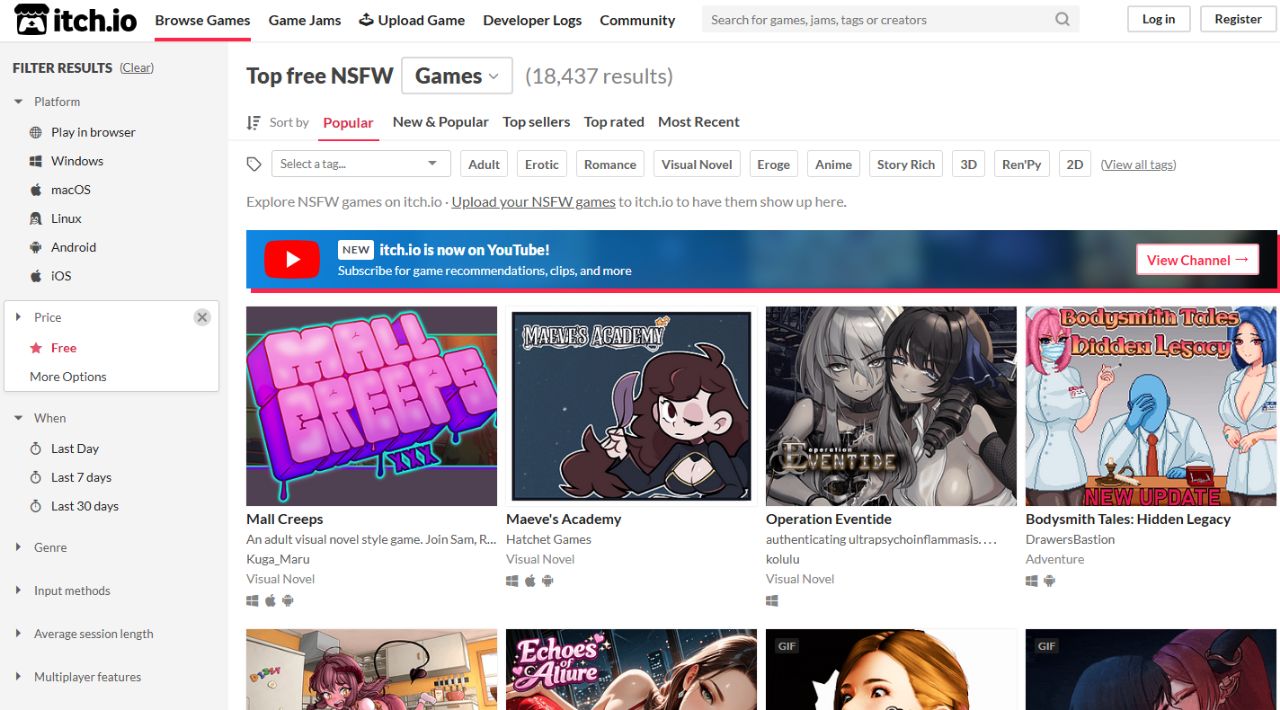Click Android platform icon under Mall Creeps
1280x710 pixels.
point(288,601)
